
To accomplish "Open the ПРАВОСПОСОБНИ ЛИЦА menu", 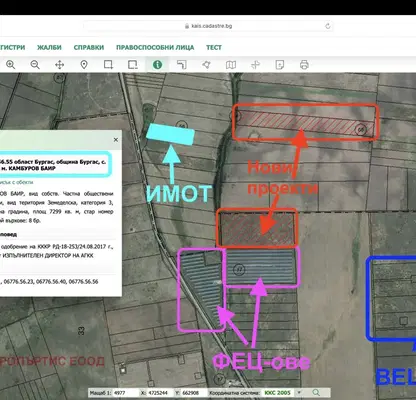I will pyautogui.click(x=155, y=47).
